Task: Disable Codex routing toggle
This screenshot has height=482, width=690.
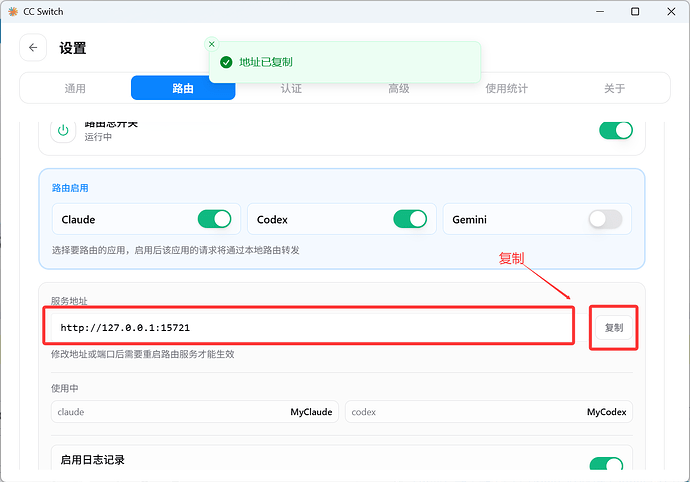Action: [410, 219]
